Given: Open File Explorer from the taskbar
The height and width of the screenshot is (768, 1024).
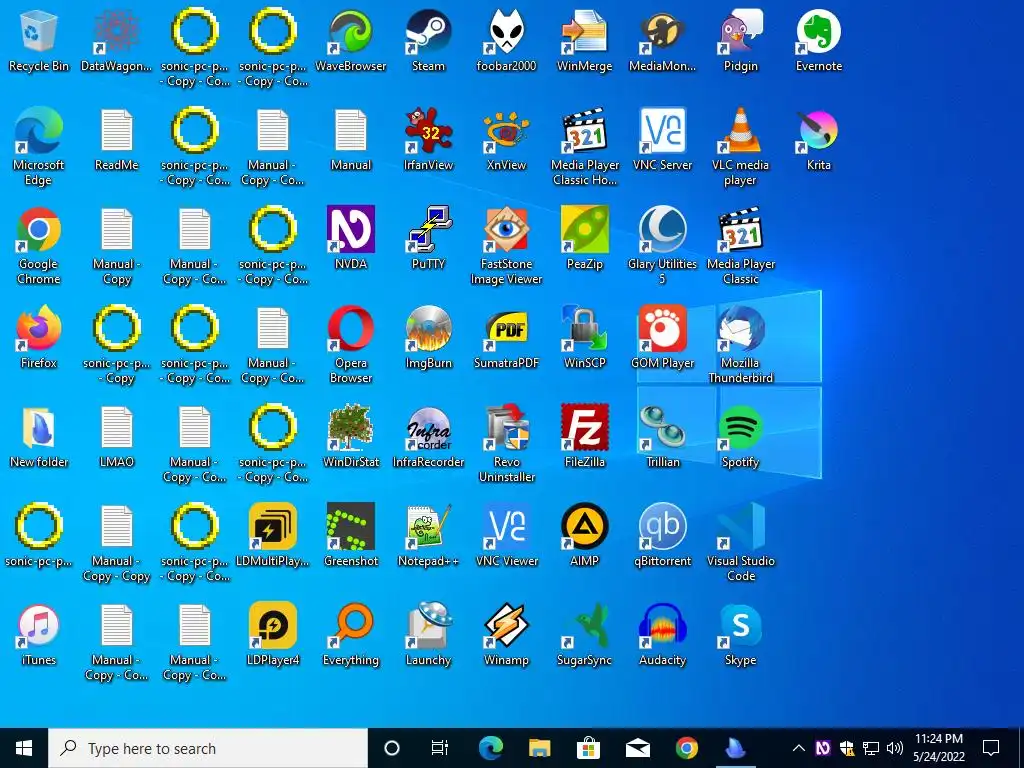Looking at the screenshot, I should point(539,748).
